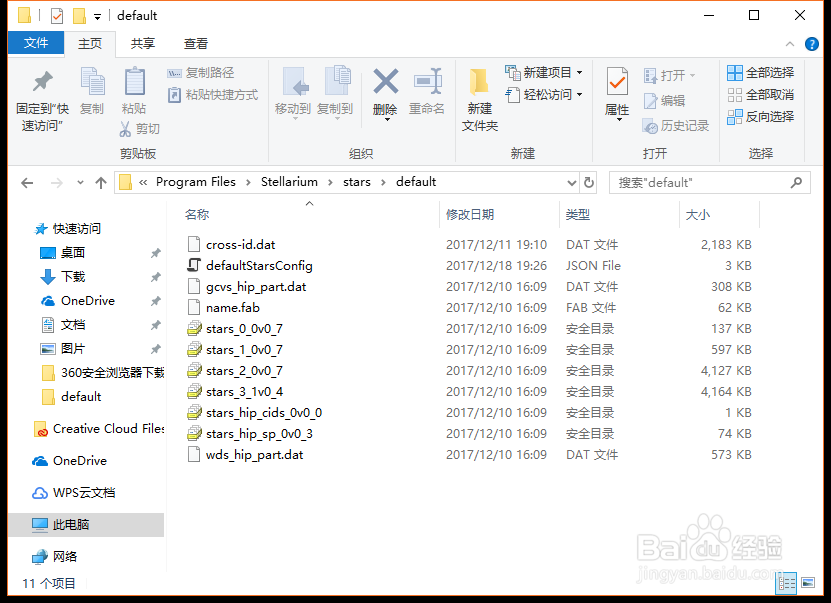Open the File (文件) tab
This screenshot has height=603, width=831.
point(36,43)
